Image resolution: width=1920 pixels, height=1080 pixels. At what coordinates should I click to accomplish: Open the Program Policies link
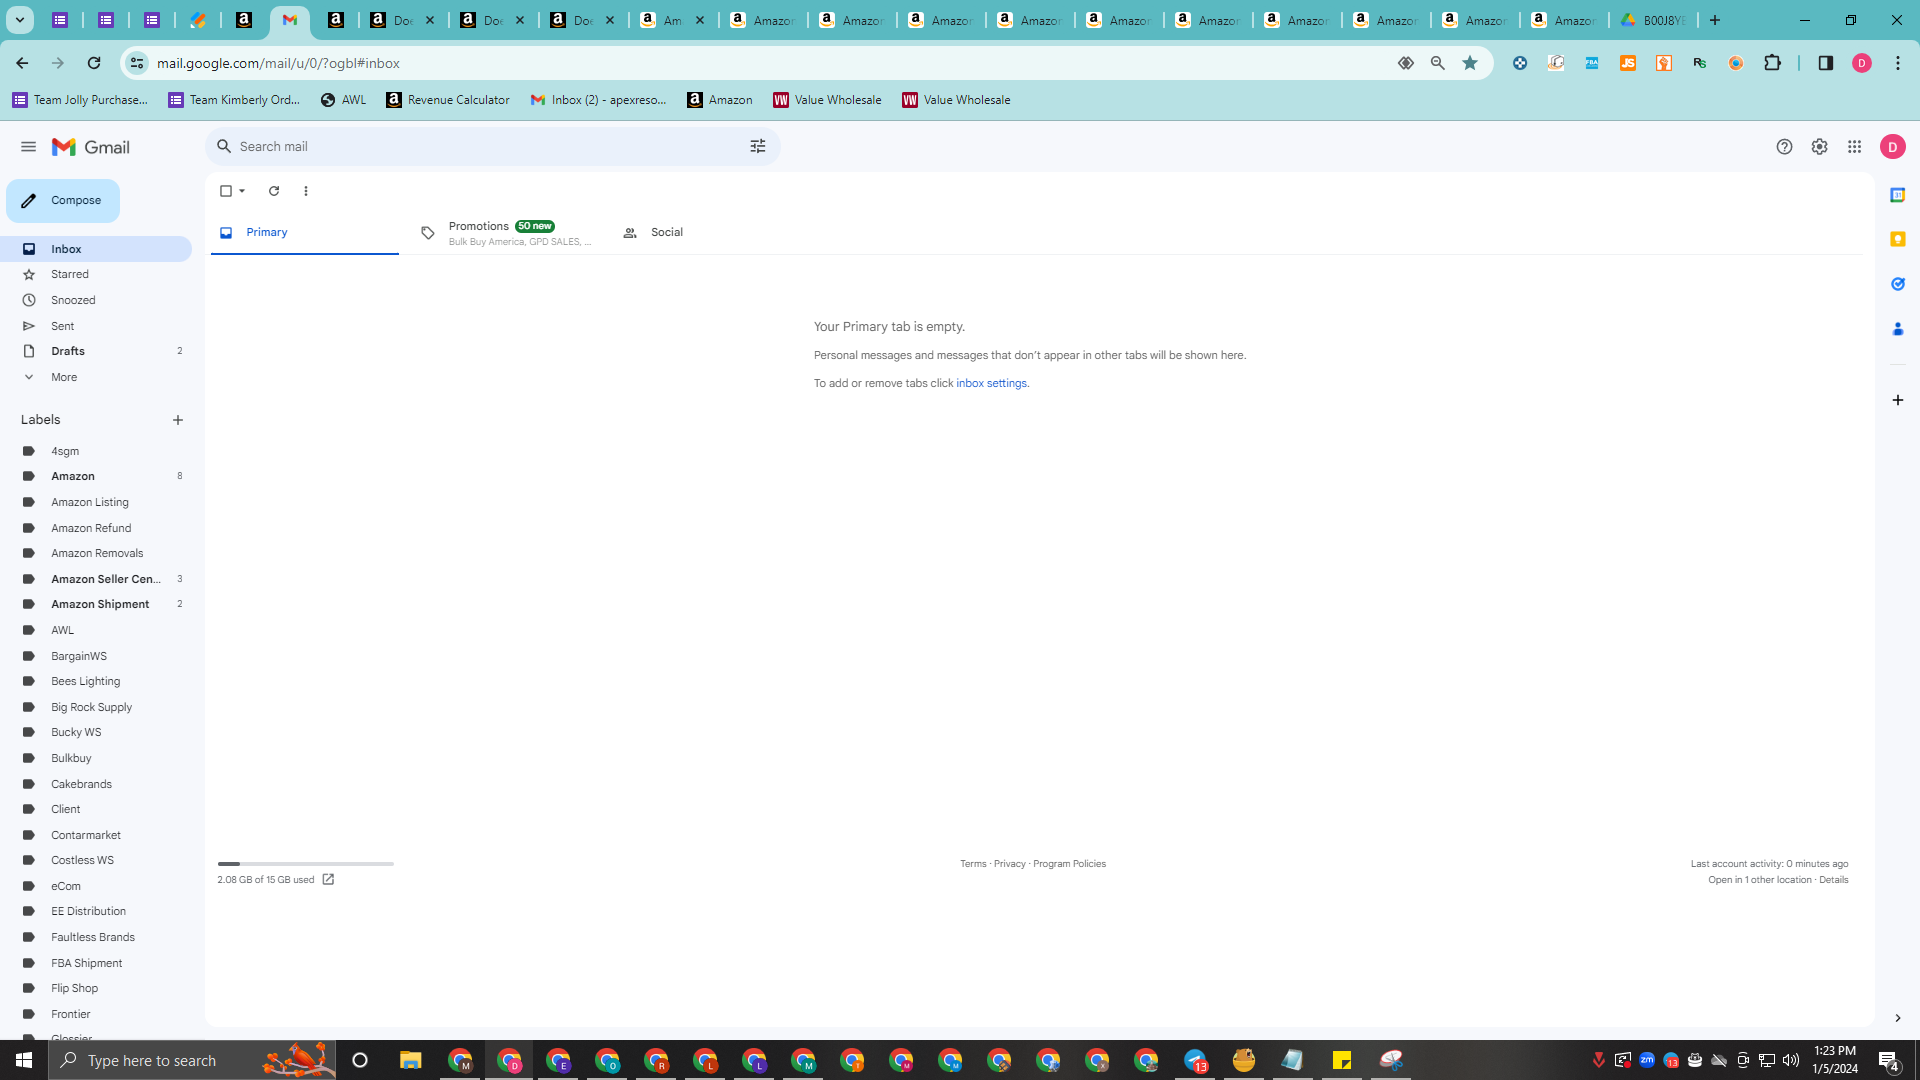pyautogui.click(x=1069, y=864)
